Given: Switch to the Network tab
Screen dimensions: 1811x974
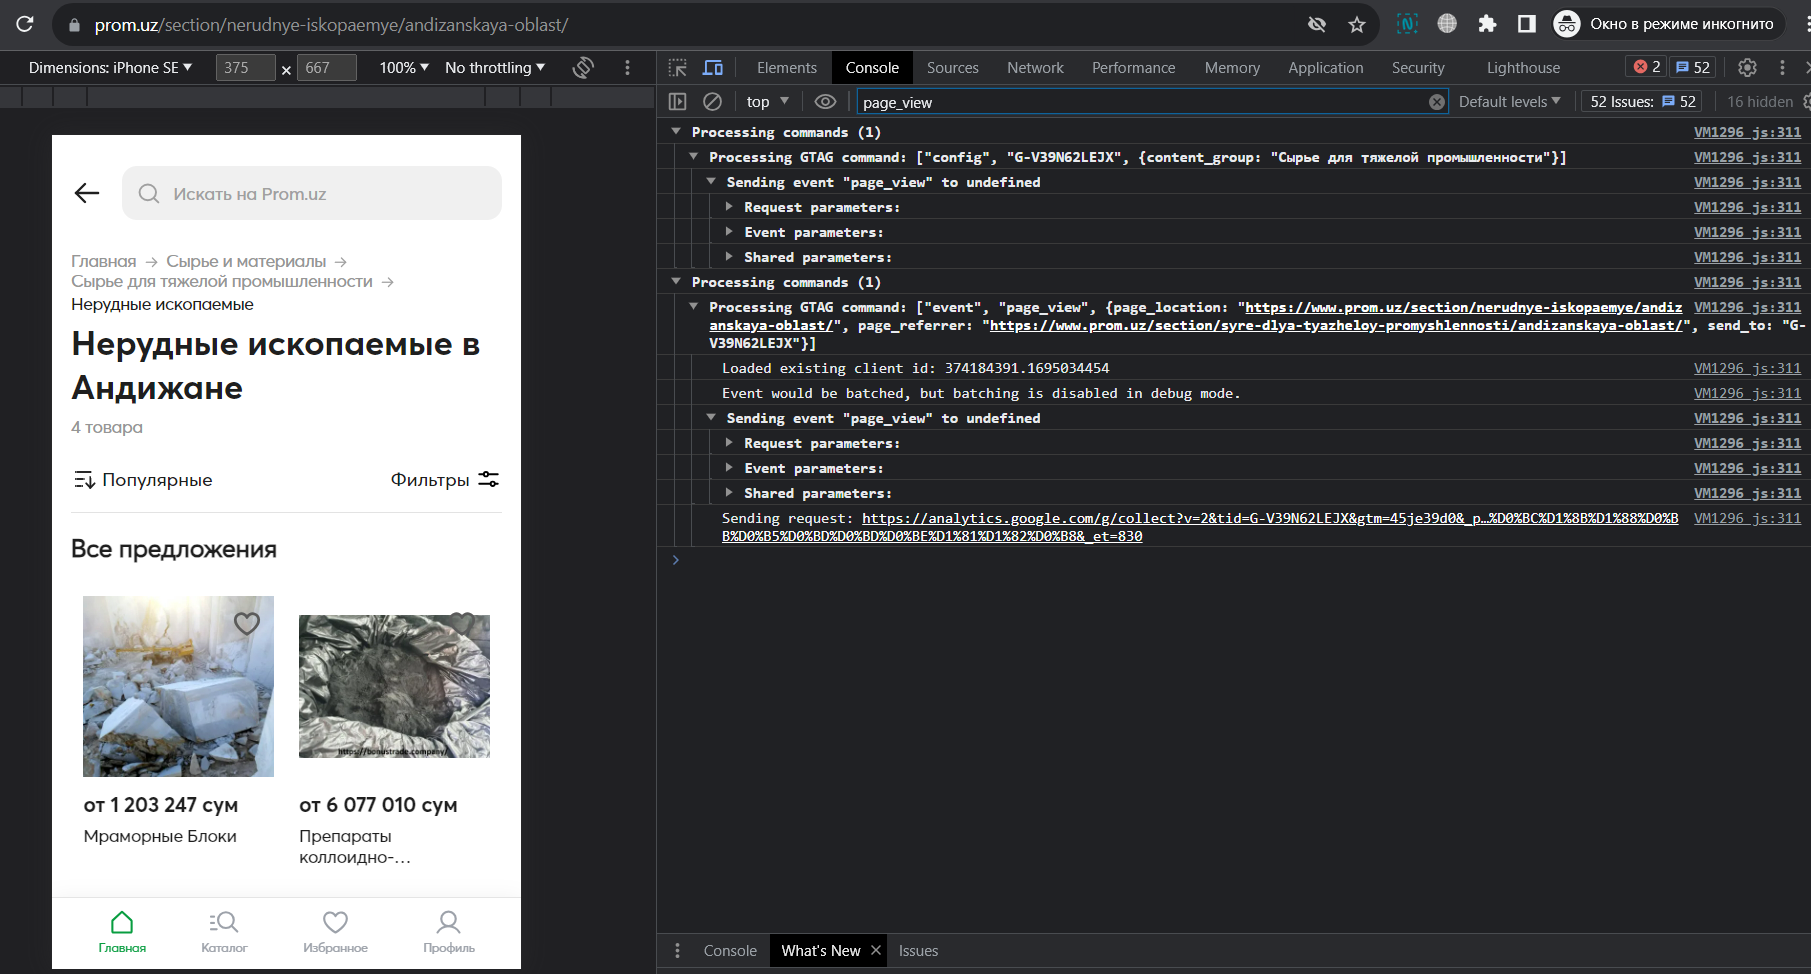Looking at the screenshot, I should coord(1035,68).
